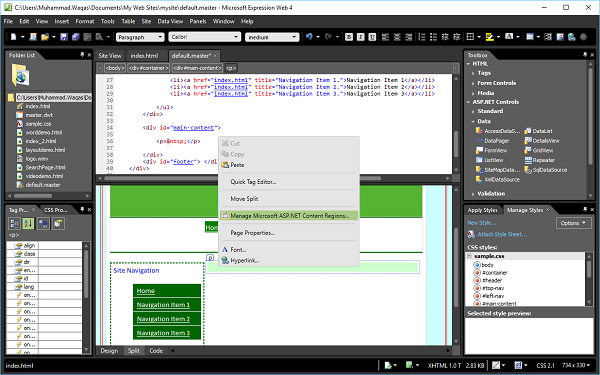Toggle Italic formatting button
600x375 pixels.
click(x=360, y=37)
